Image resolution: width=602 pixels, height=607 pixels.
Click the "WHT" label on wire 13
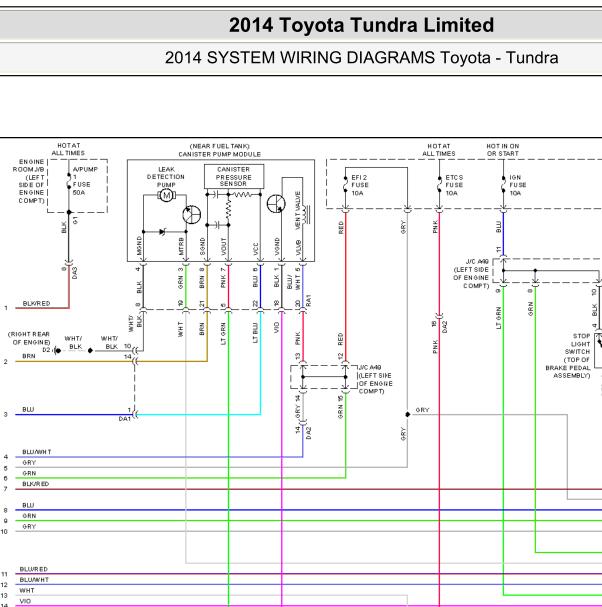point(27,590)
